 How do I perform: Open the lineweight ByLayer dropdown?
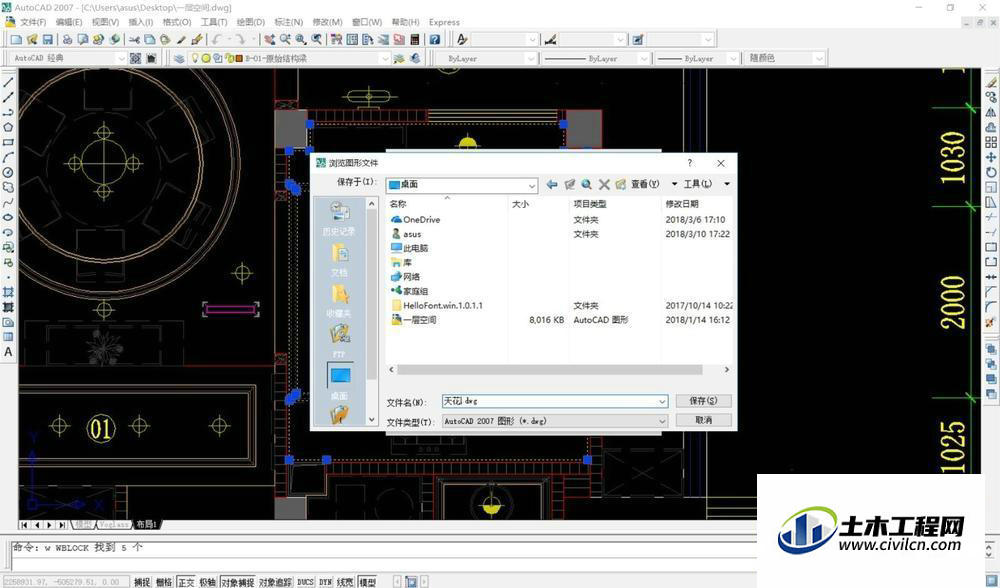697,58
